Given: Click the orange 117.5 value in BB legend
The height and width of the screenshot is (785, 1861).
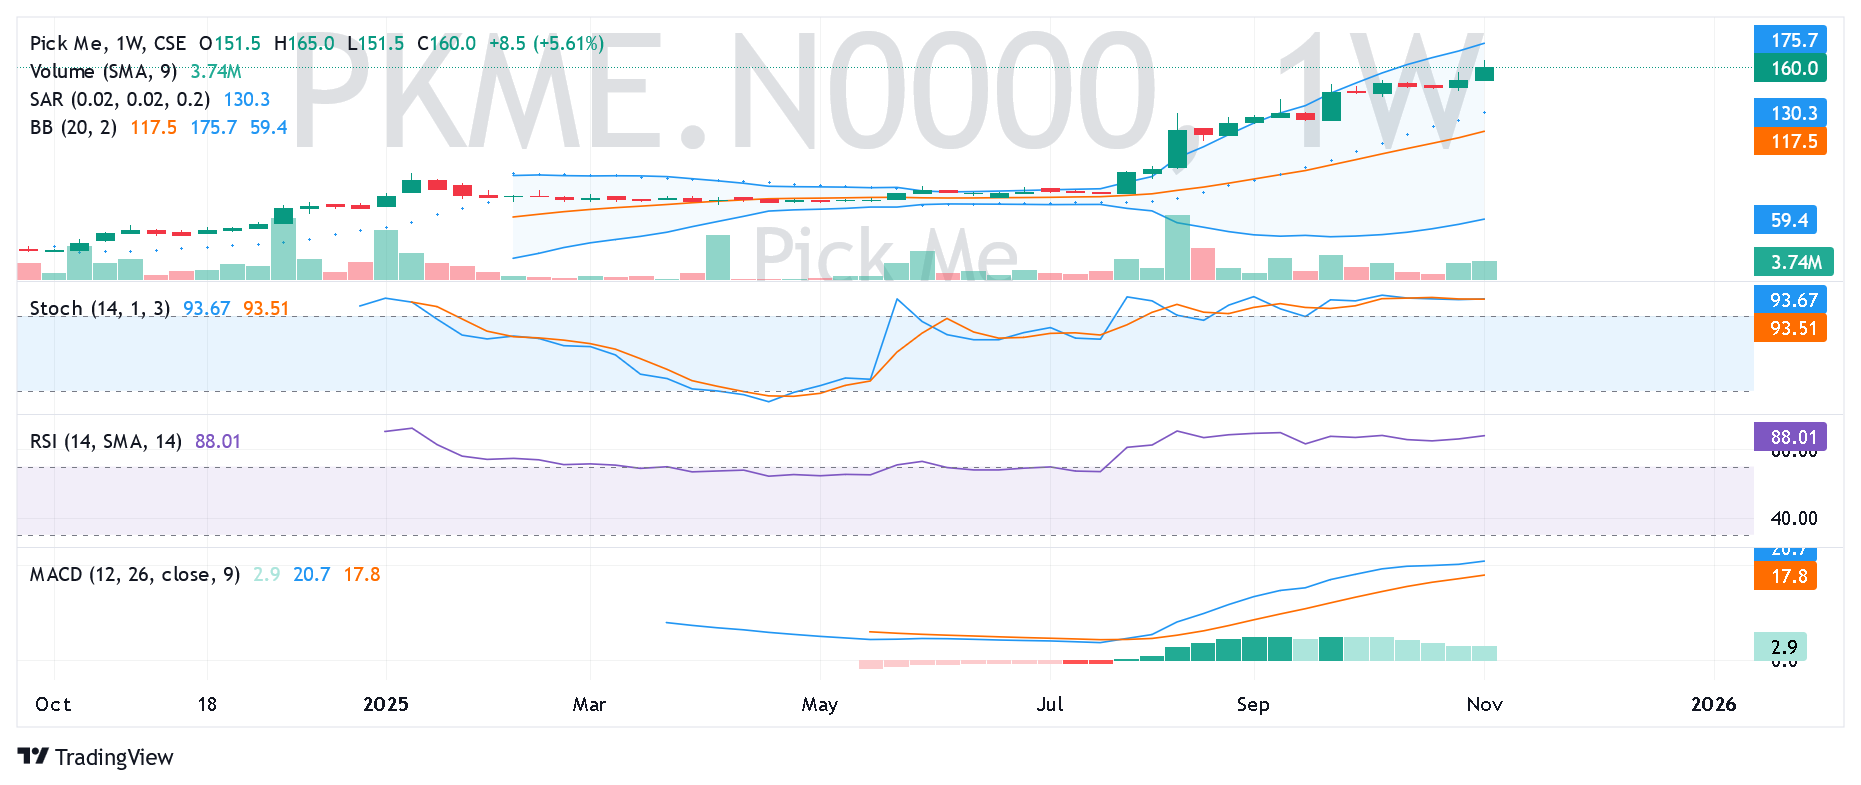Looking at the screenshot, I should tap(153, 127).
